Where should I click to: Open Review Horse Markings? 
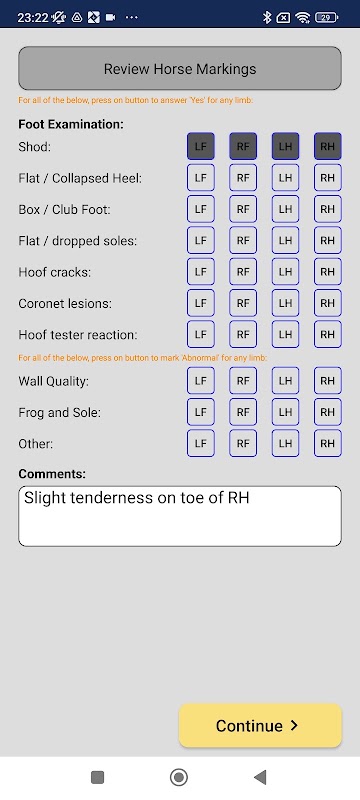pos(180,68)
